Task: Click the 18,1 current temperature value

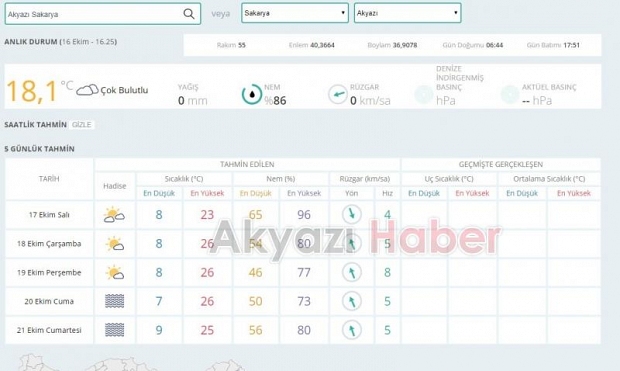Action: tap(32, 91)
